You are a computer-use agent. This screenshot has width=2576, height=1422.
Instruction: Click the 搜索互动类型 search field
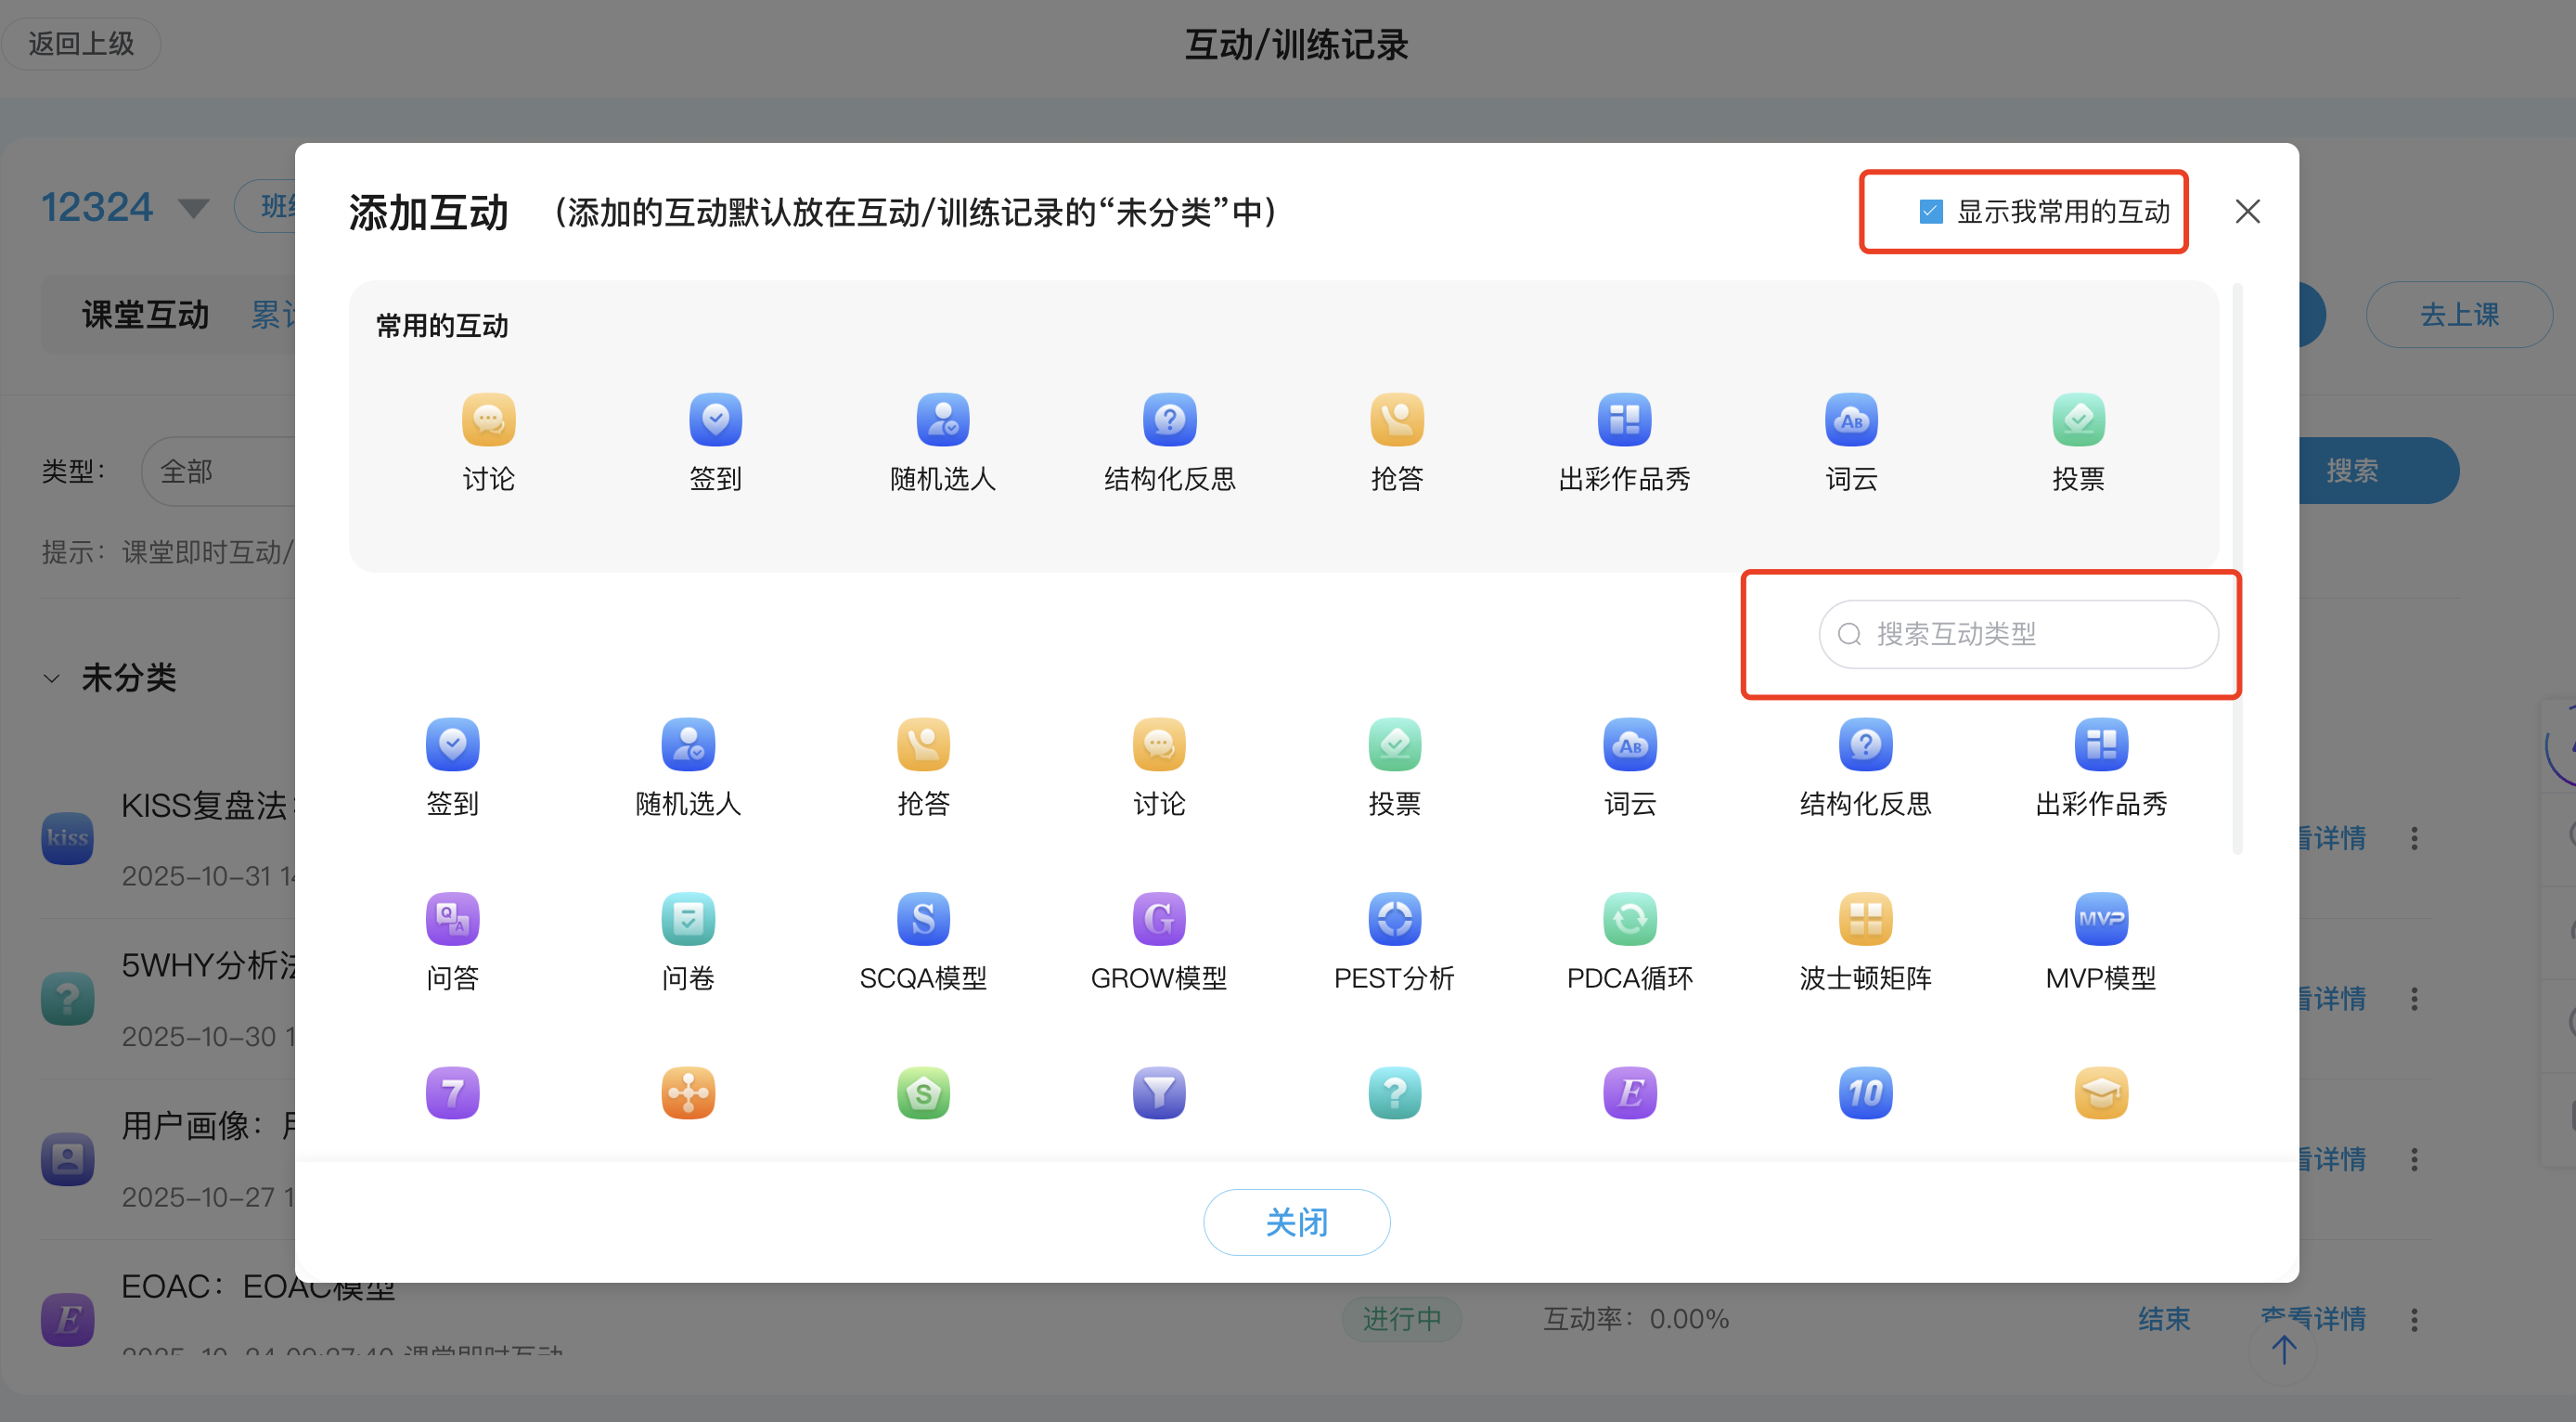pyautogui.click(x=2018, y=634)
